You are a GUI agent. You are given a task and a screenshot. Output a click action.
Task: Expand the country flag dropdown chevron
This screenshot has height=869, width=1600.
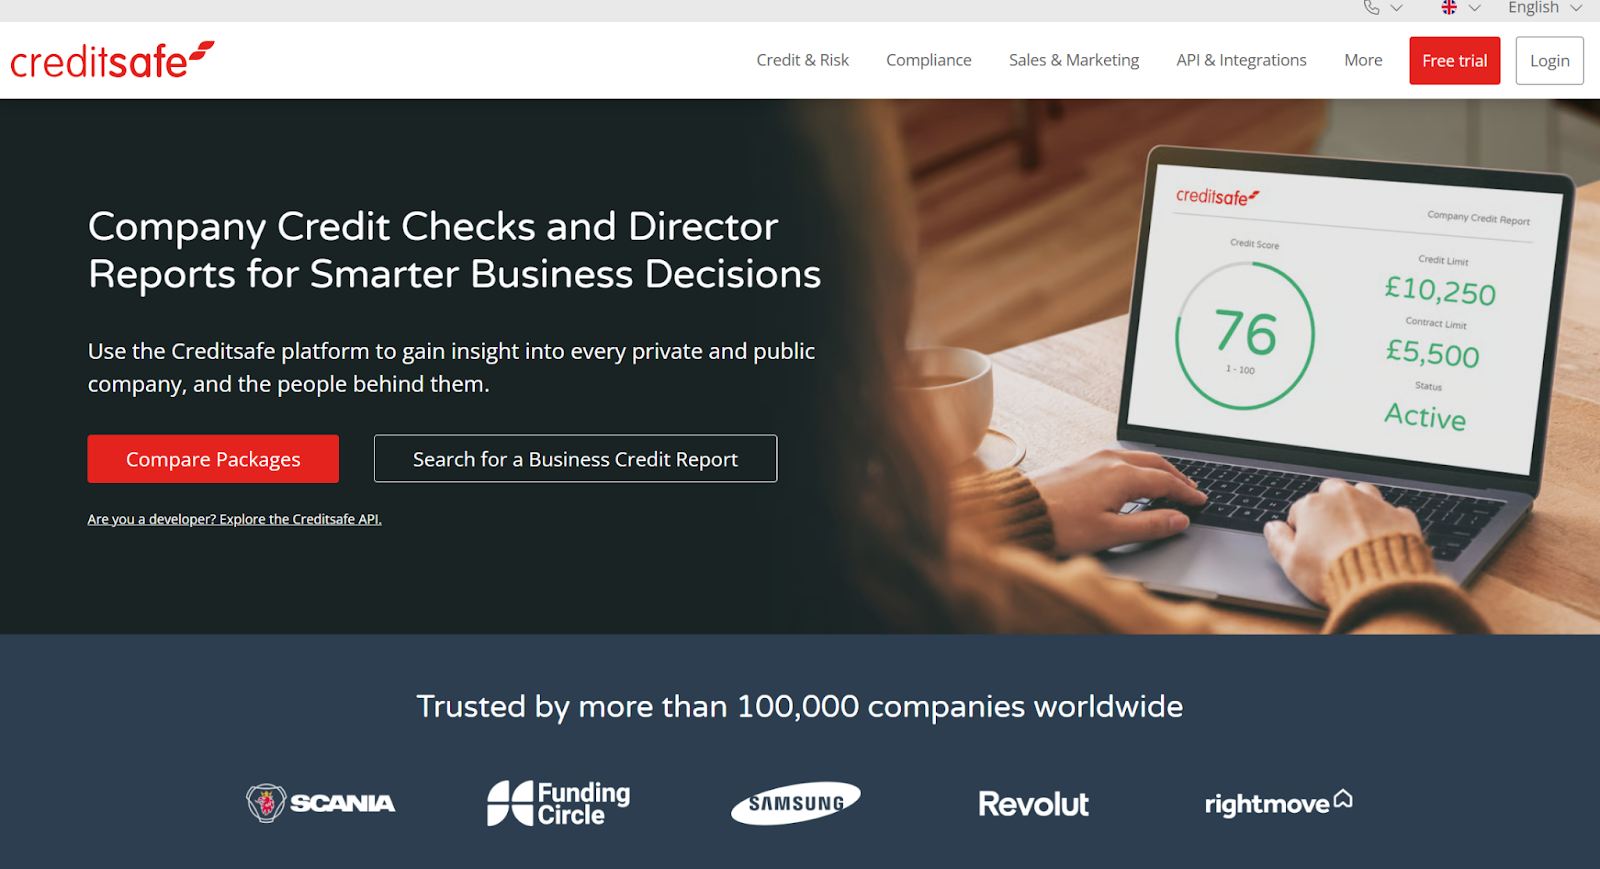click(x=1474, y=8)
